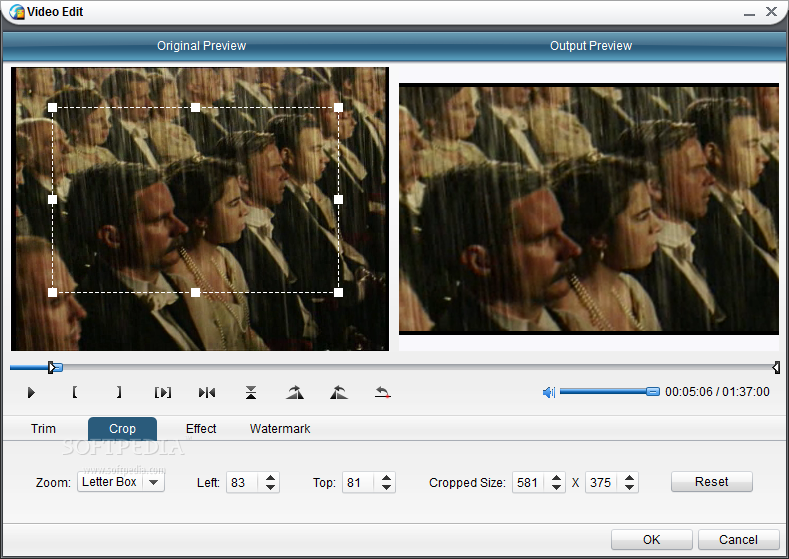Viewport: 789px width, 559px height.
Task: Click the middle-left crop handle
Action: (x=52, y=200)
